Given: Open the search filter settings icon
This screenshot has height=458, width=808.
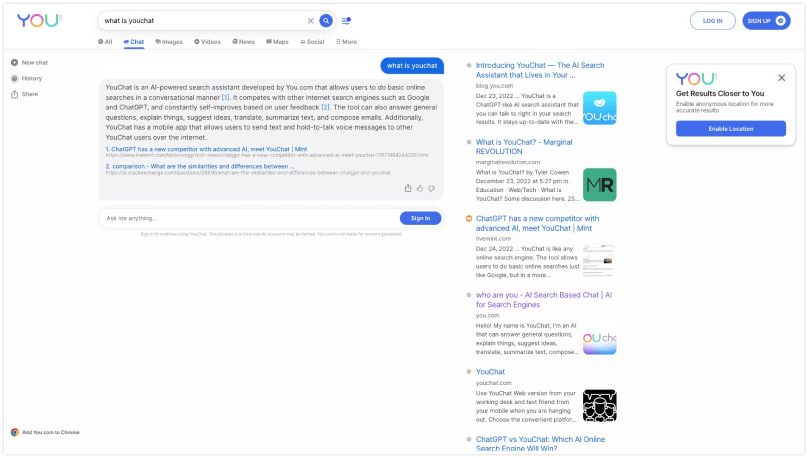Looking at the screenshot, I should pyautogui.click(x=346, y=20).
